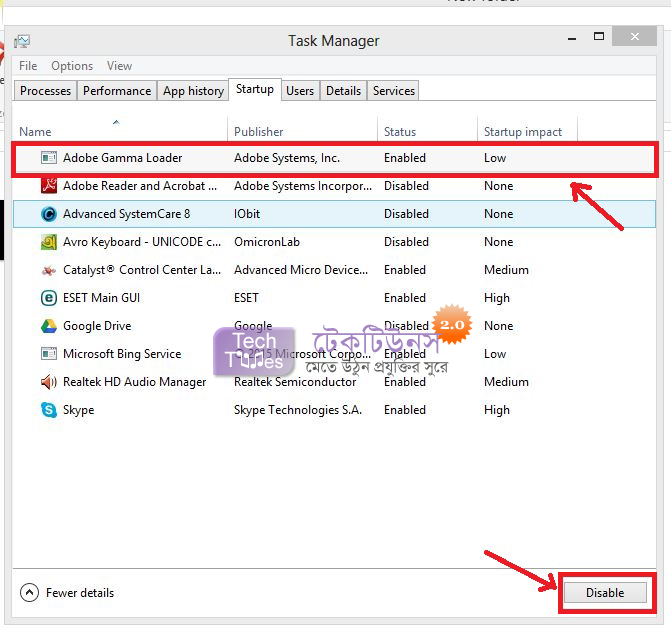Image resolution: width=671 pixels, height=631 pixels.
Task: Sort entries by the Status column
Action: tap(400, 132)
